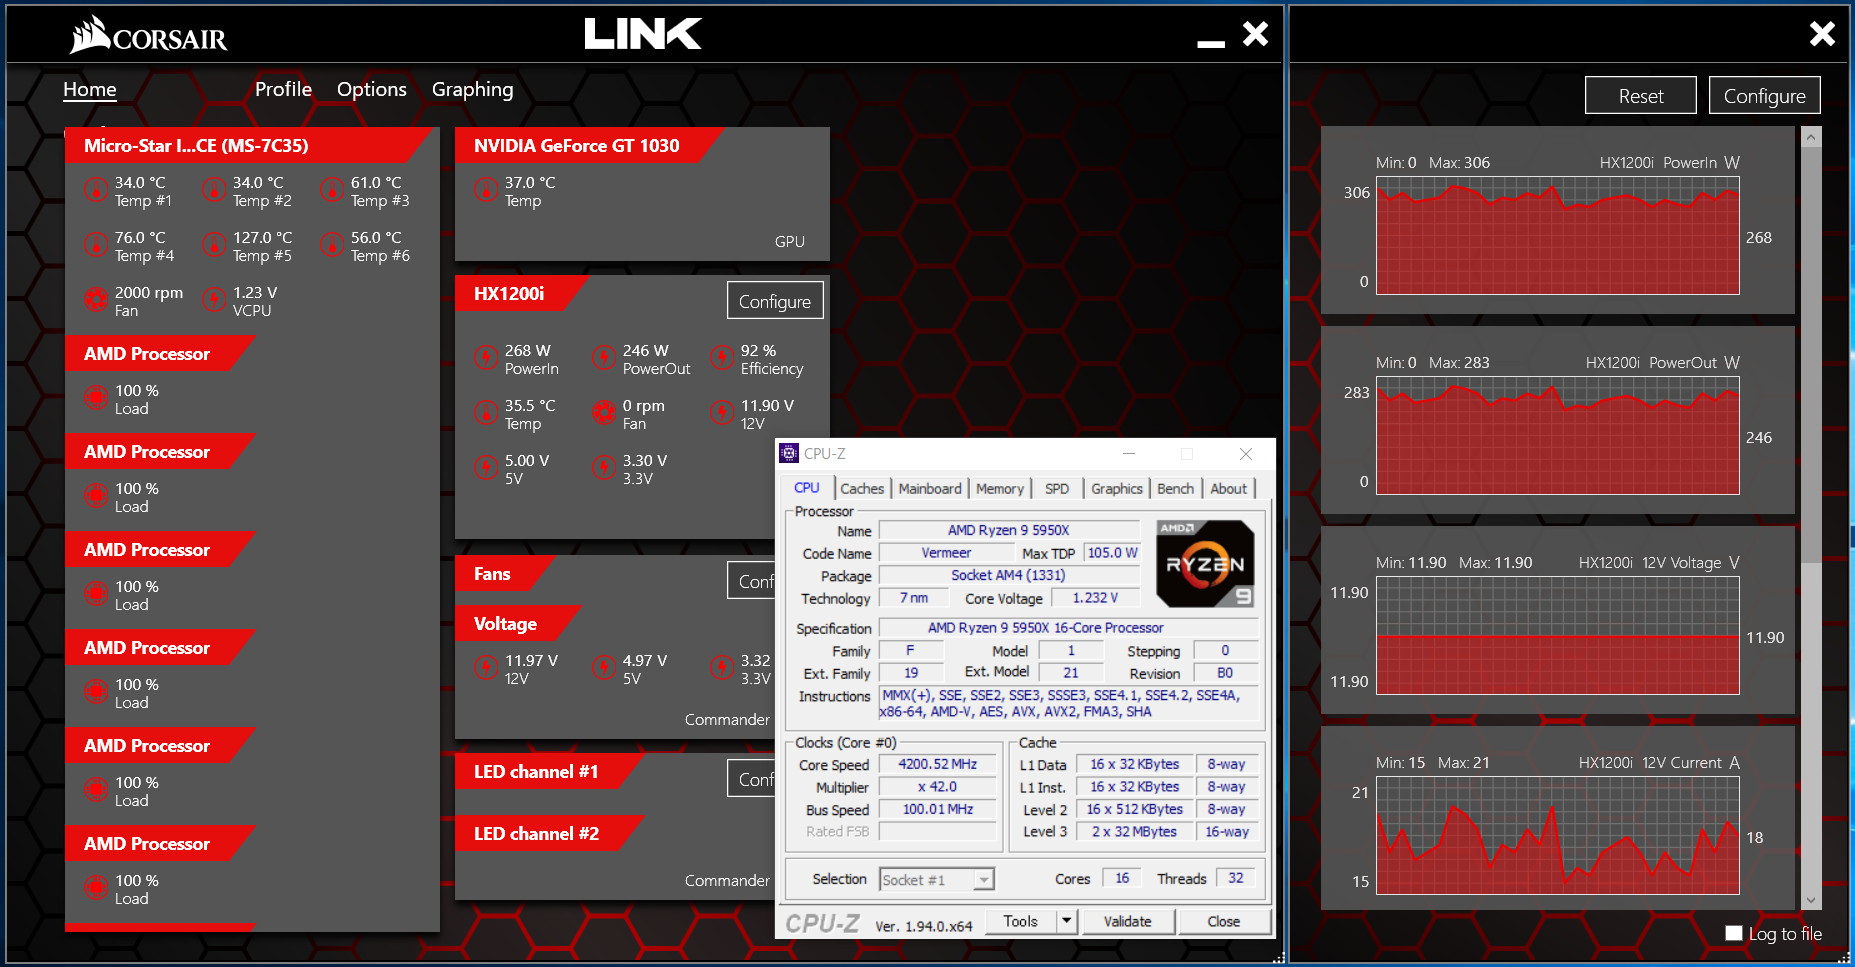Click the Core Speed 4200.52 MHz field

938,764
